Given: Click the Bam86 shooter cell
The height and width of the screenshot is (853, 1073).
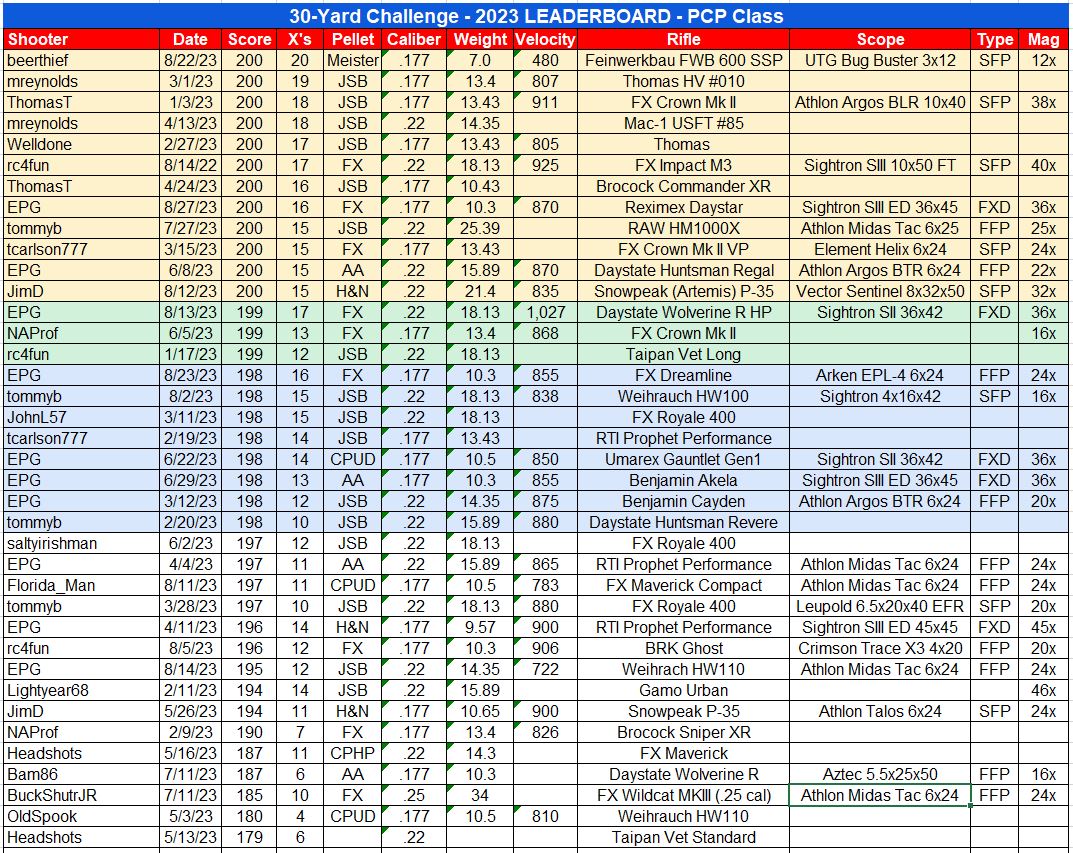Looking at the screenshot, I should [81, 774].
